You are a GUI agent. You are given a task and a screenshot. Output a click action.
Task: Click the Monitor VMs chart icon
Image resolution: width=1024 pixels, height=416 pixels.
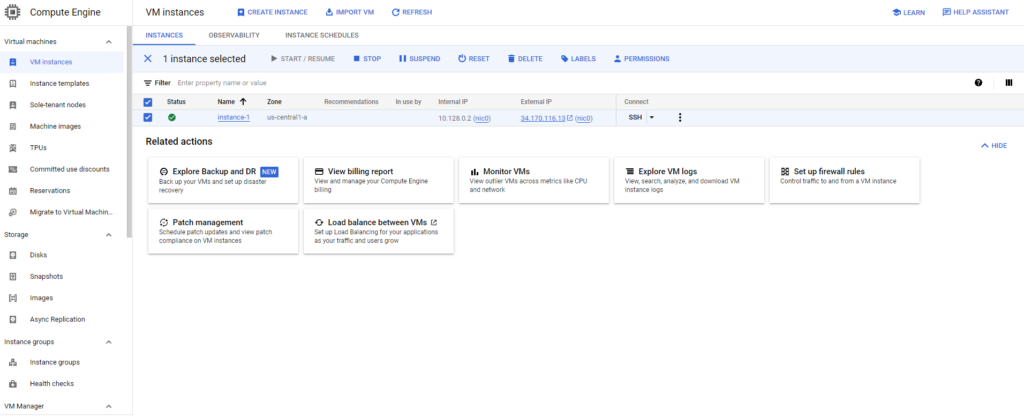click(x=475, y=172)
